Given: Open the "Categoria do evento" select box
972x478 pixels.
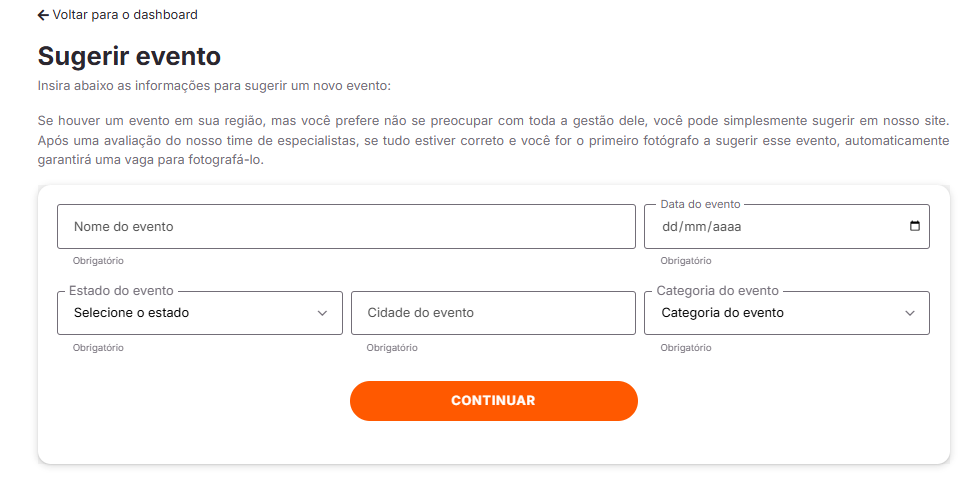Looking at the screenshot, I should click(776, 313).
